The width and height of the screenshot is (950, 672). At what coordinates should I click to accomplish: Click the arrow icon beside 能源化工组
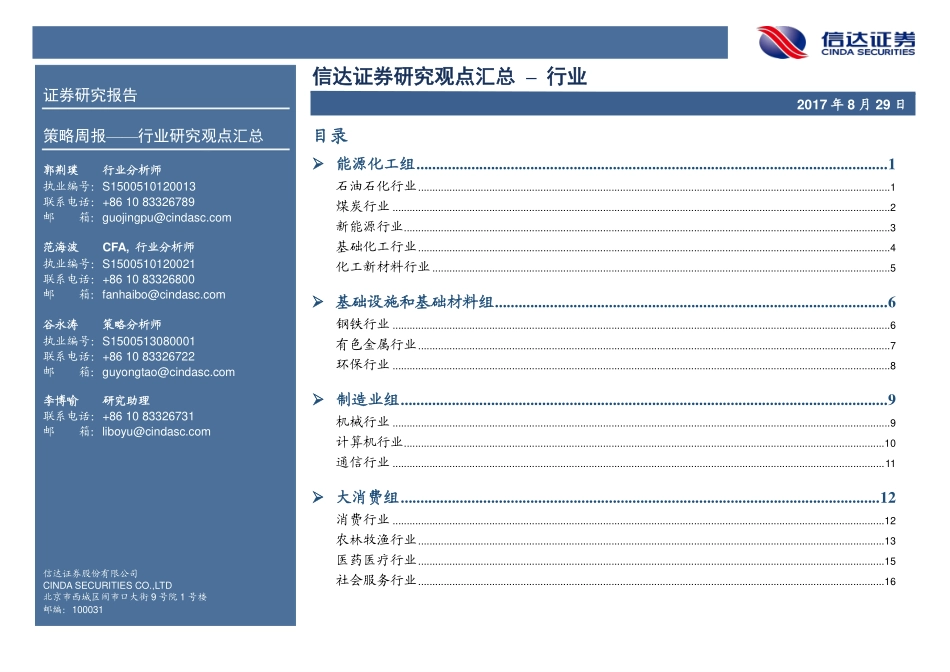tap(319, 161)
